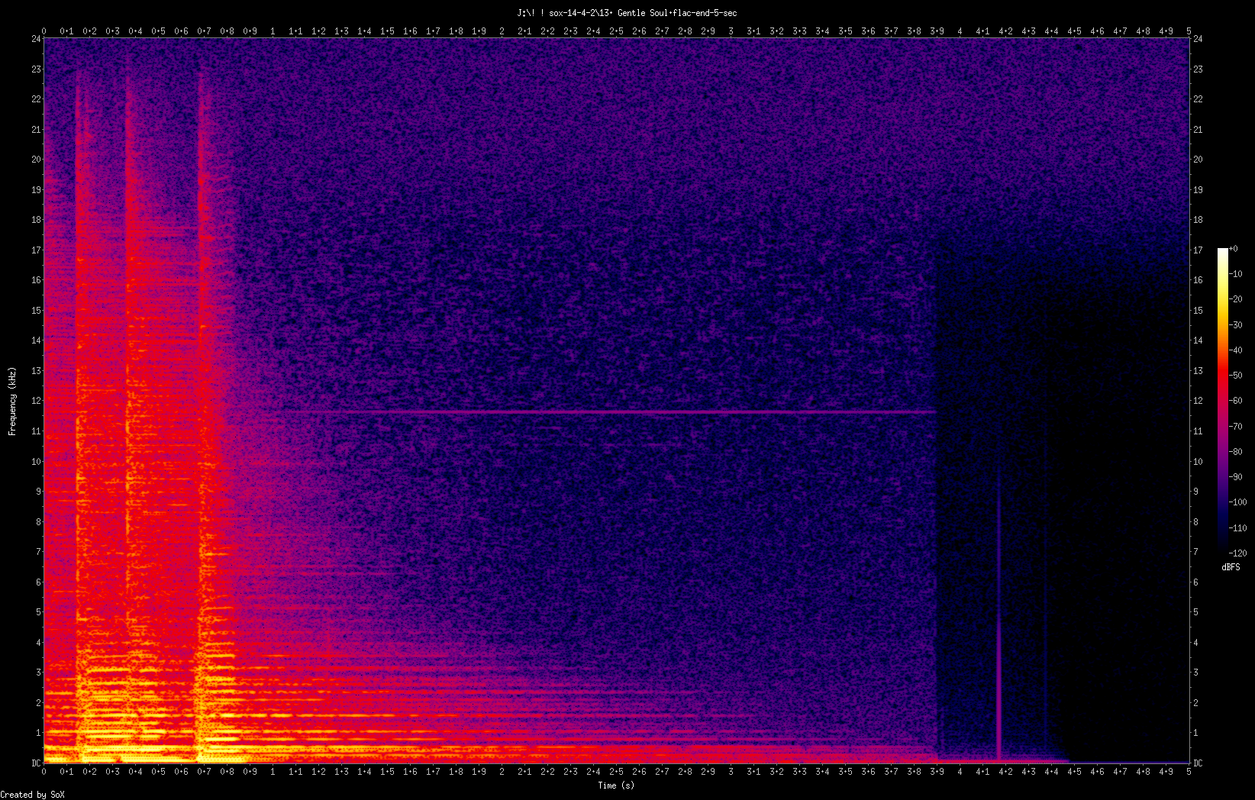Click the '-90' value on the dBFS scale
This screenshot has width=1255, height=800.
pyautogui.click(x=1235, y=476)
